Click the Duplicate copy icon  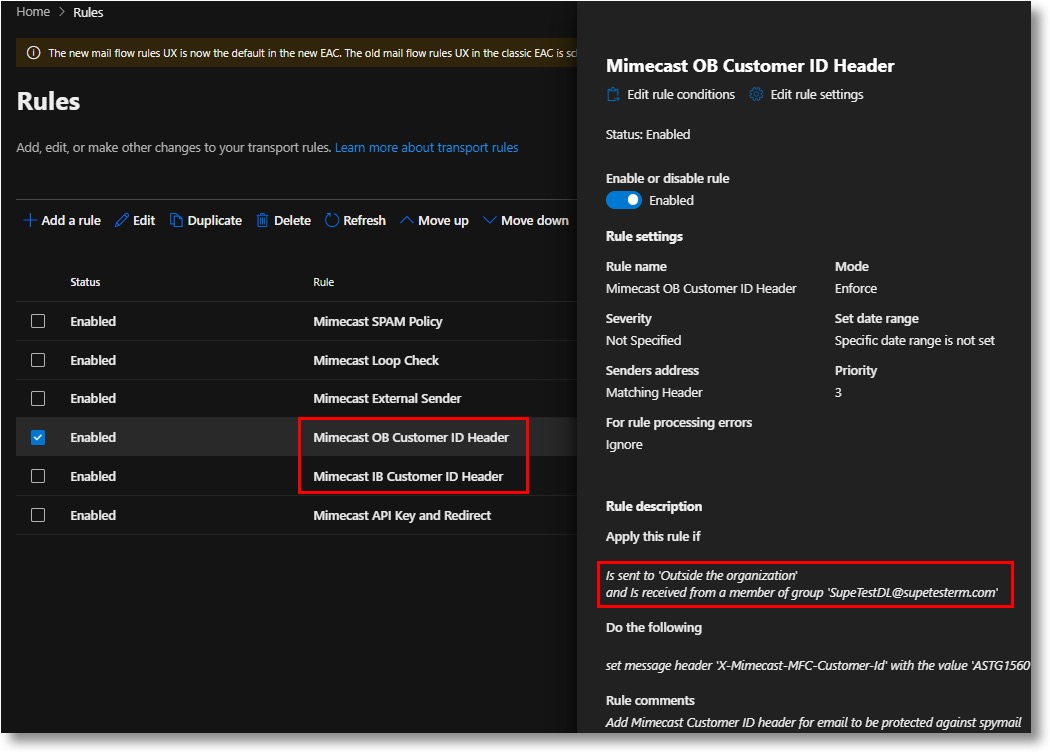click(176, 221)
